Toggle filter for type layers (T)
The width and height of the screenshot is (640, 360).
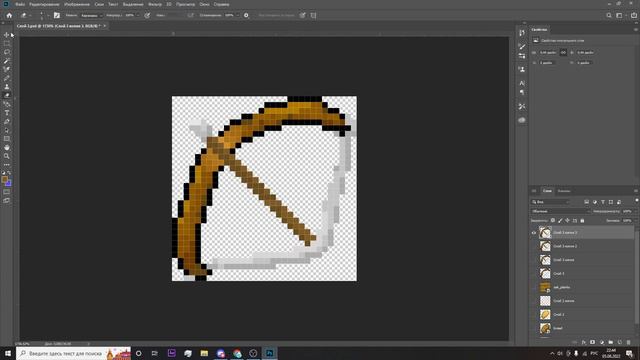[x=603, y=202]
